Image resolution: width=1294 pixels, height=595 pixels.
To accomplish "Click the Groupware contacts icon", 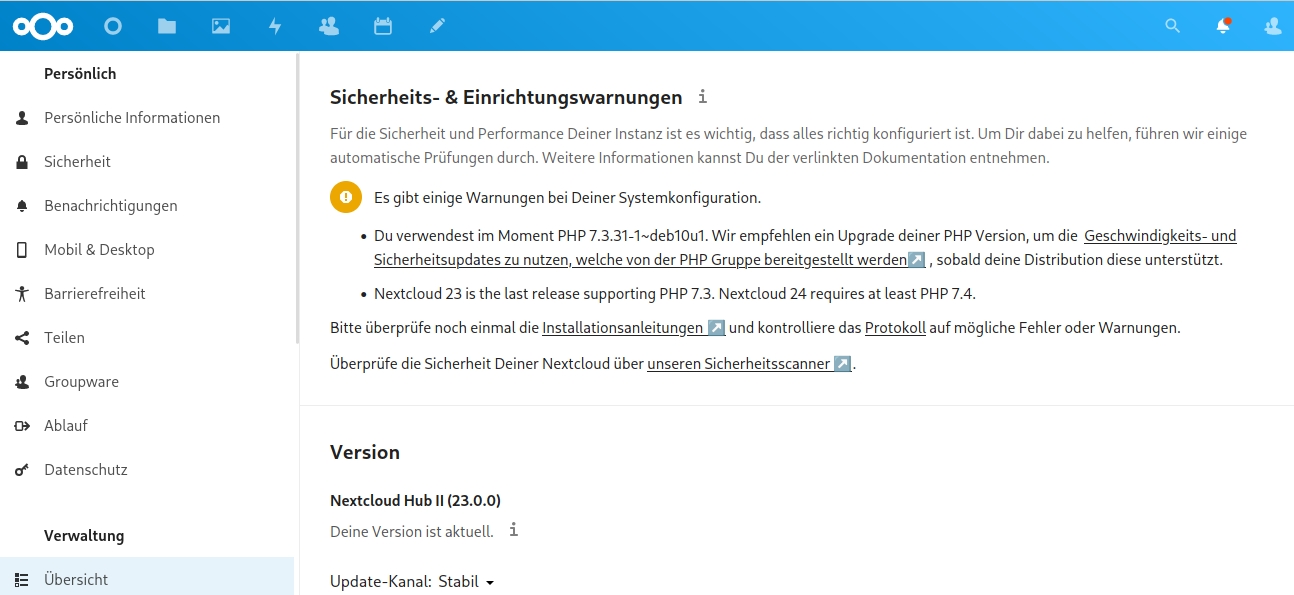I will click(22, 382).
